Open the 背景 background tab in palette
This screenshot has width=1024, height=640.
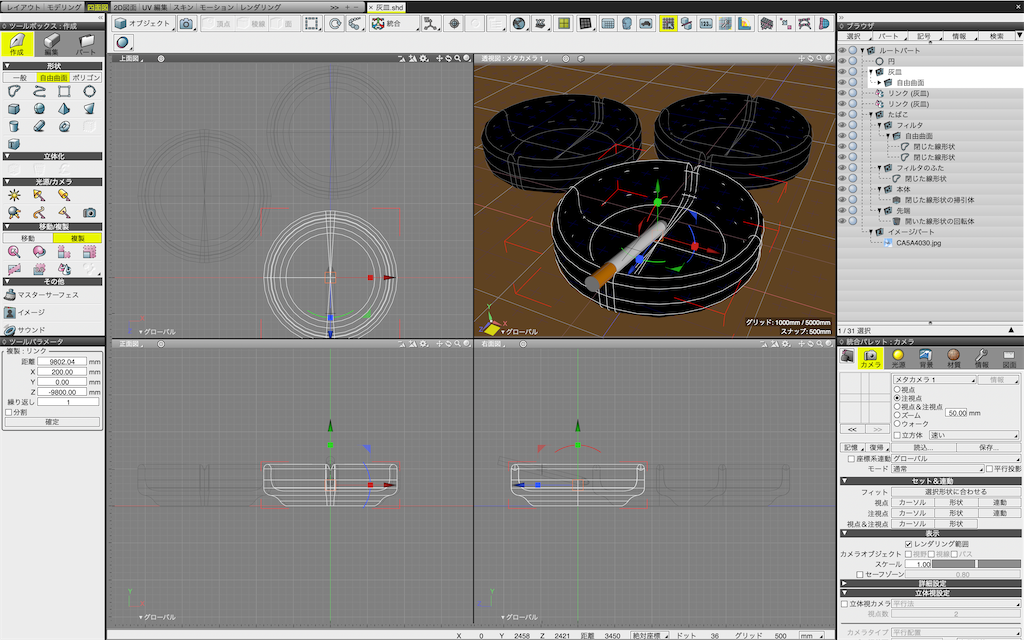(x=925, y=358)
